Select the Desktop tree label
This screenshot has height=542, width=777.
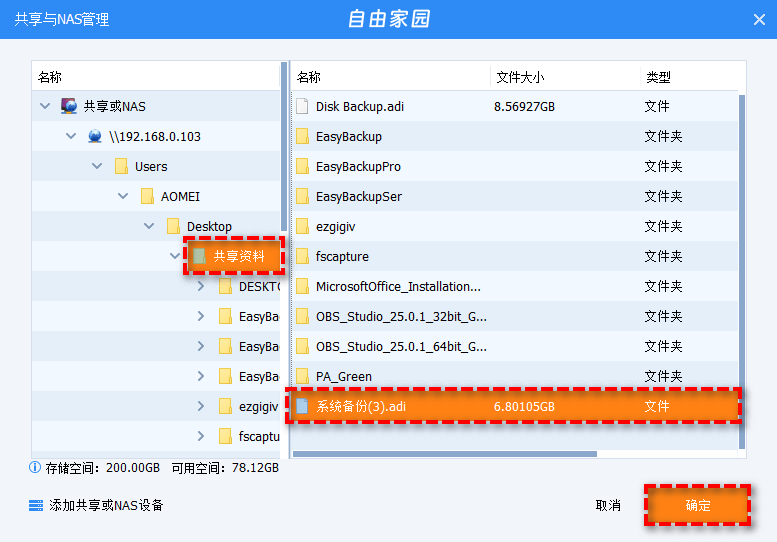(x=209, y=226)
